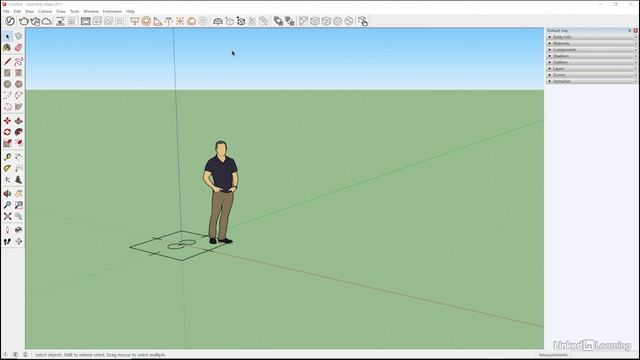
Task: Pick the Rotated Rectangle tool
Action: (x=19, y=73)
